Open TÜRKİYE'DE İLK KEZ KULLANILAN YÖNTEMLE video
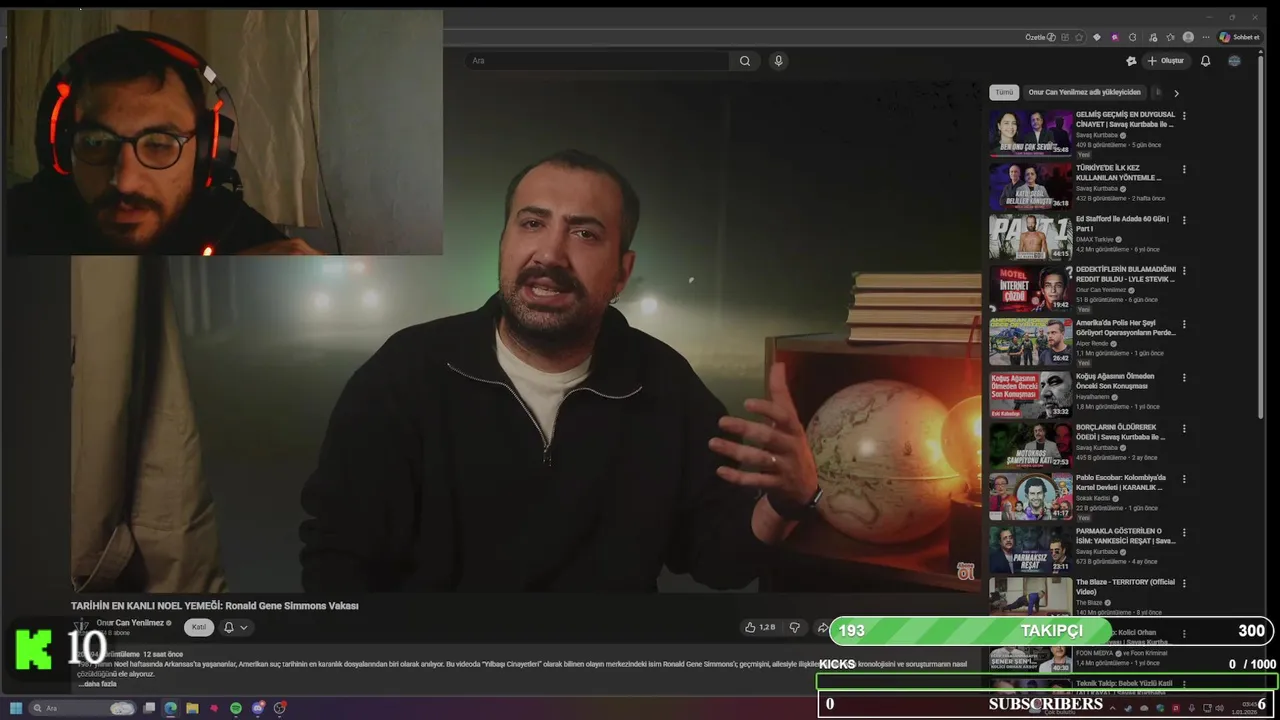This screenshot has width=1280, height=720. tap(1030, 186)
